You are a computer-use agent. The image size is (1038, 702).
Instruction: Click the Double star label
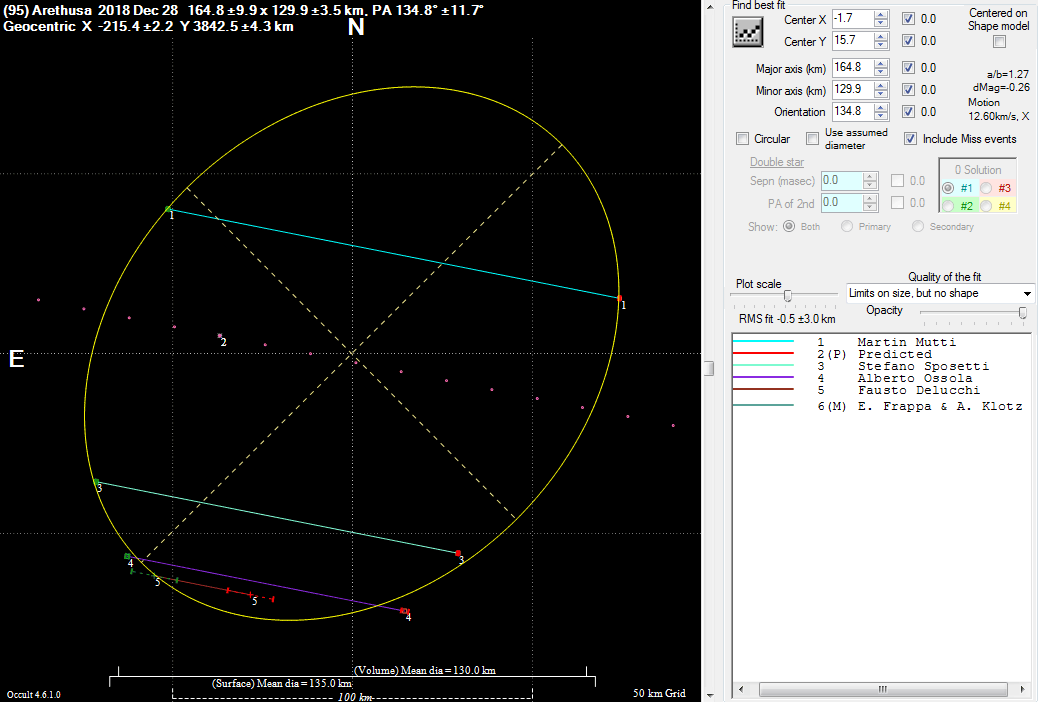tap(777, 162)
